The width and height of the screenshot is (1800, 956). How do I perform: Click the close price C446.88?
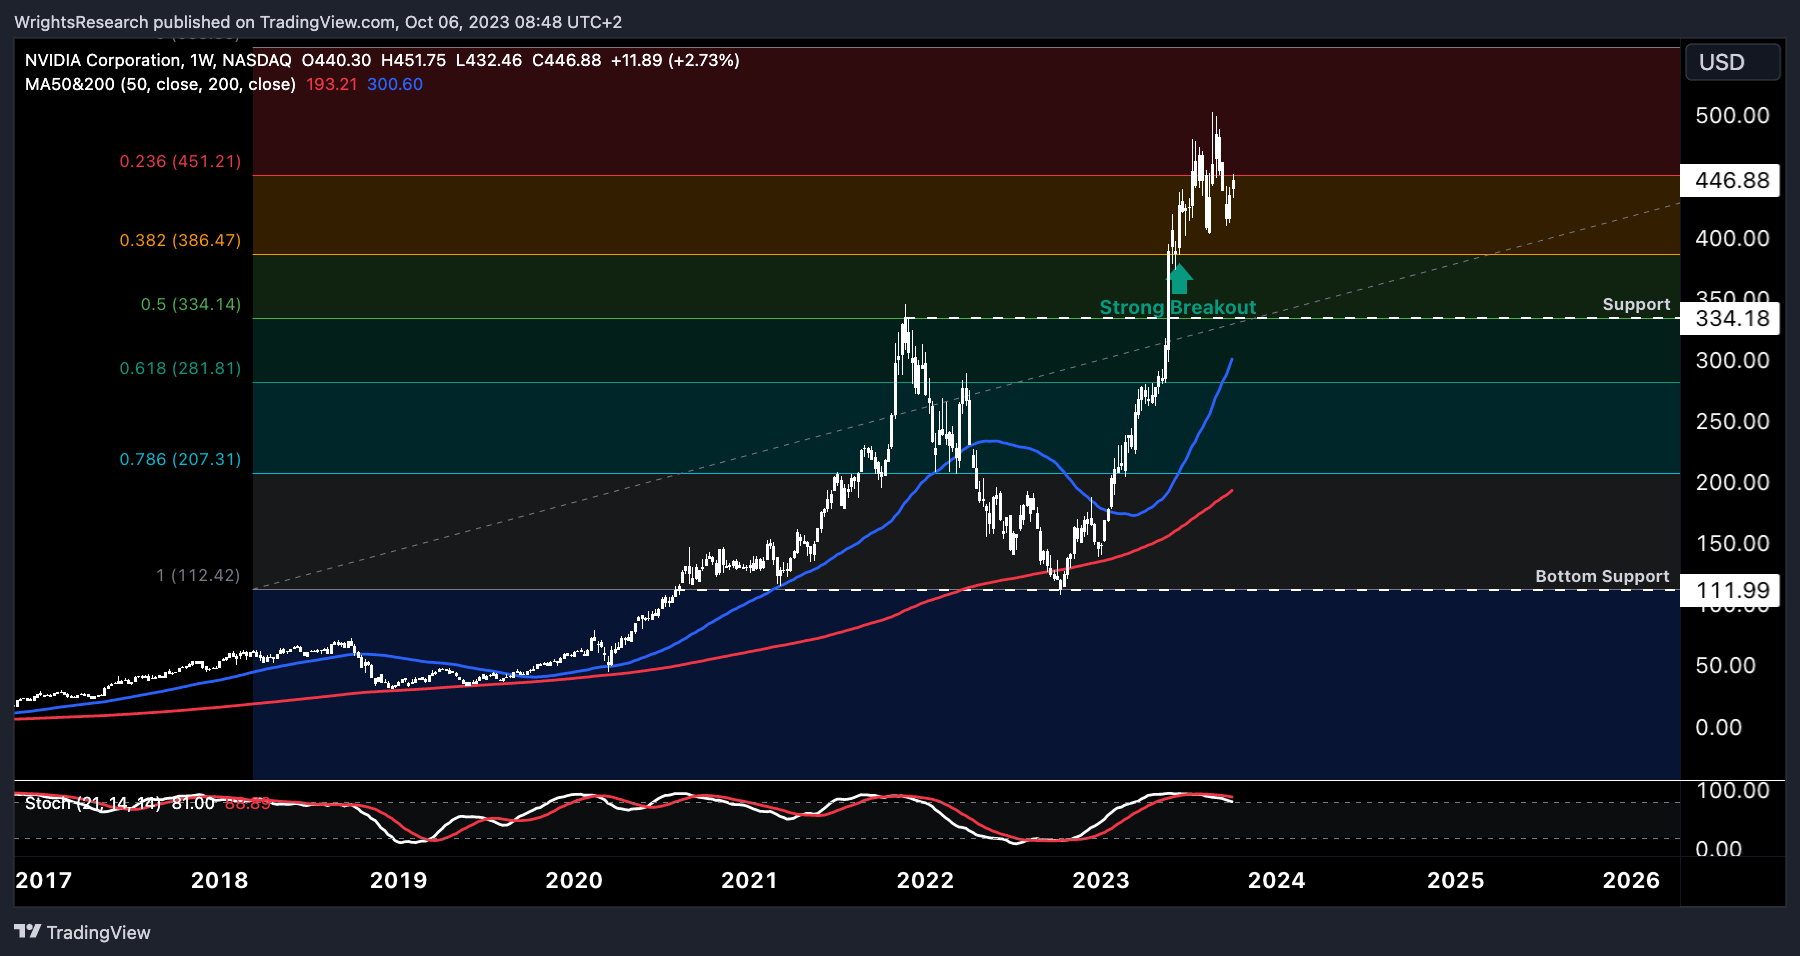[x=566, y=60]
